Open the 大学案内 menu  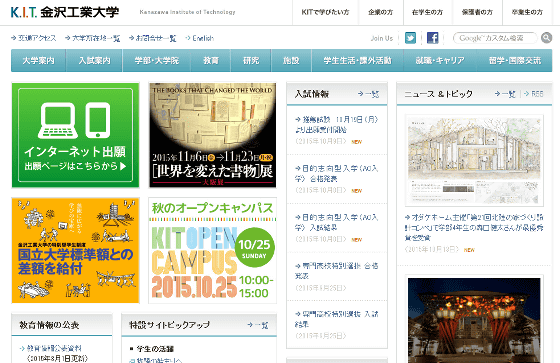(39, 60)
